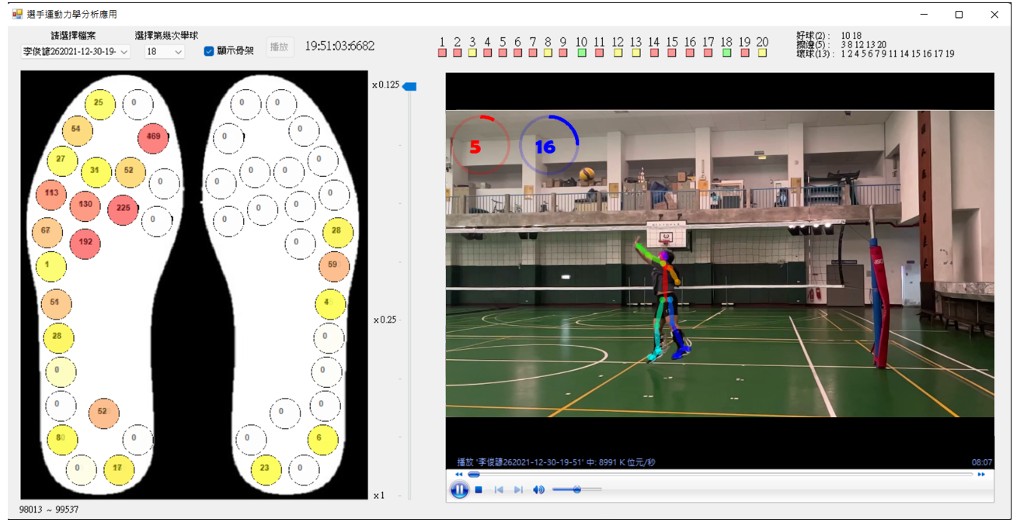Expand the serve number dropdown showing 18
The image size is (1018, 522).
pyautogui.click(x=165, y=51)
